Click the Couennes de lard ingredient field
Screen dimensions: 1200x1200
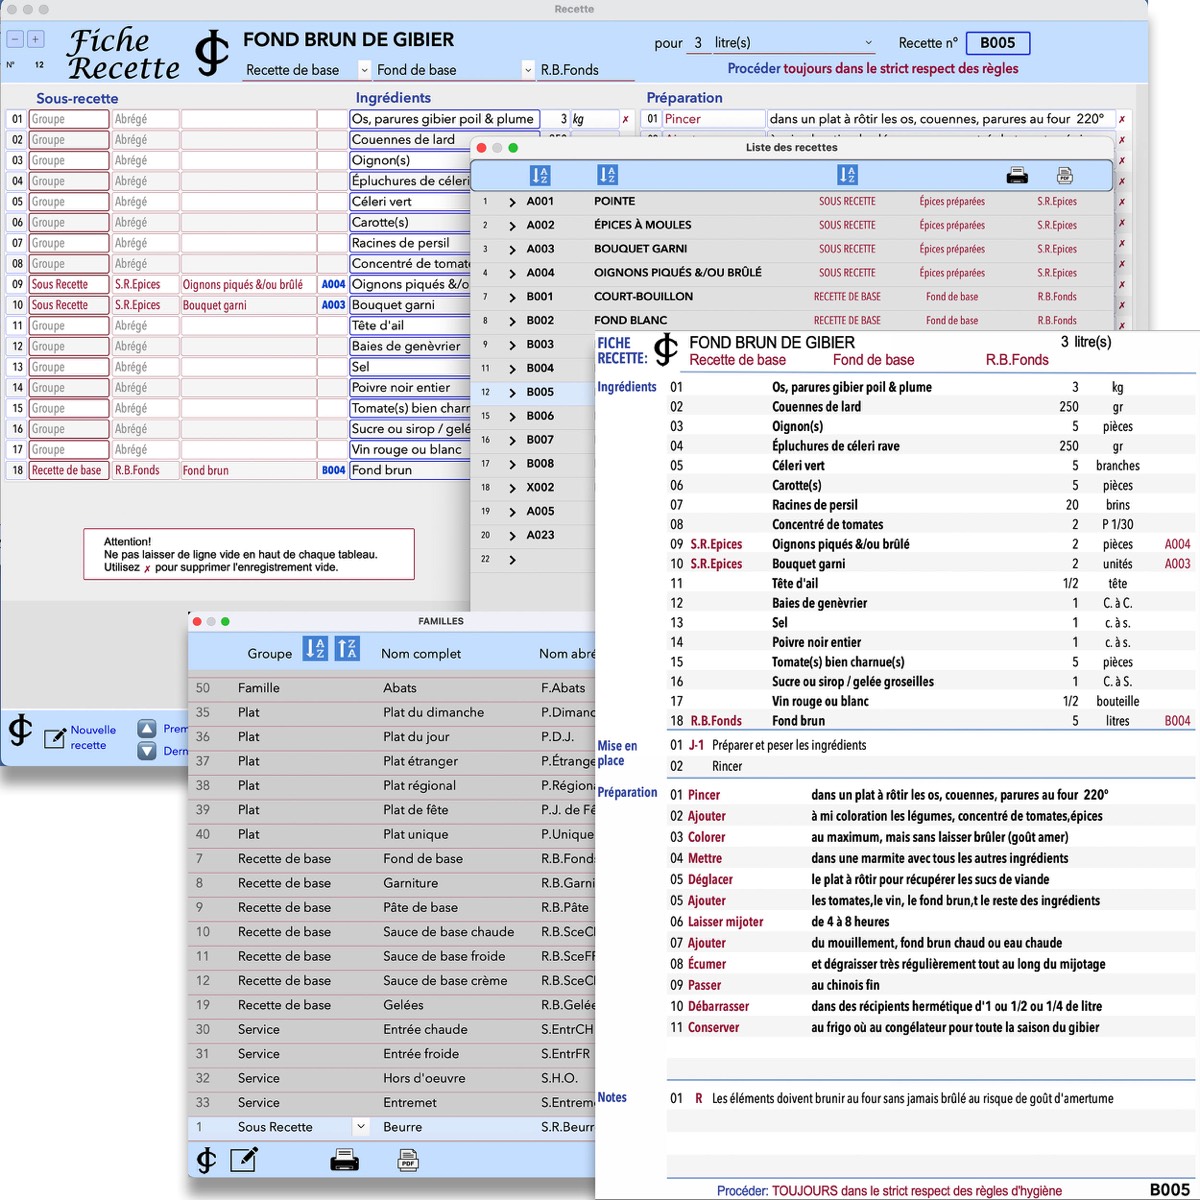410,140
